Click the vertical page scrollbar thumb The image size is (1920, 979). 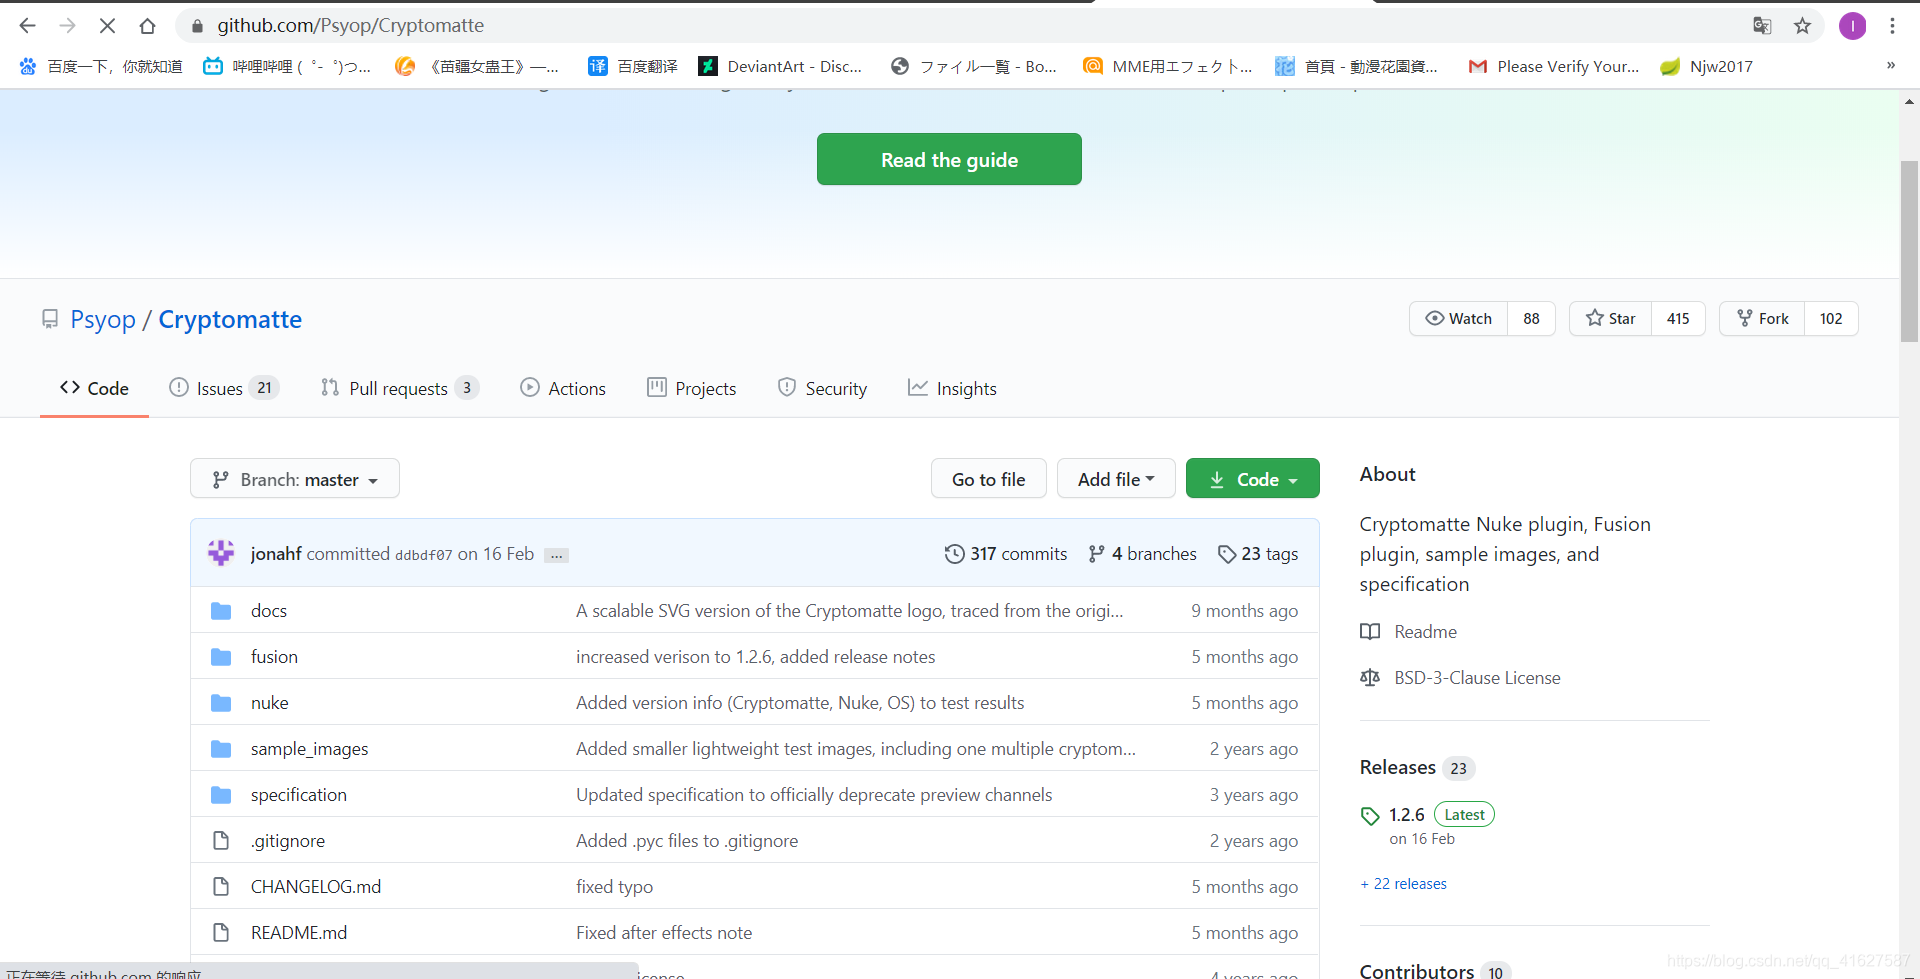(x=1909, y=250)
